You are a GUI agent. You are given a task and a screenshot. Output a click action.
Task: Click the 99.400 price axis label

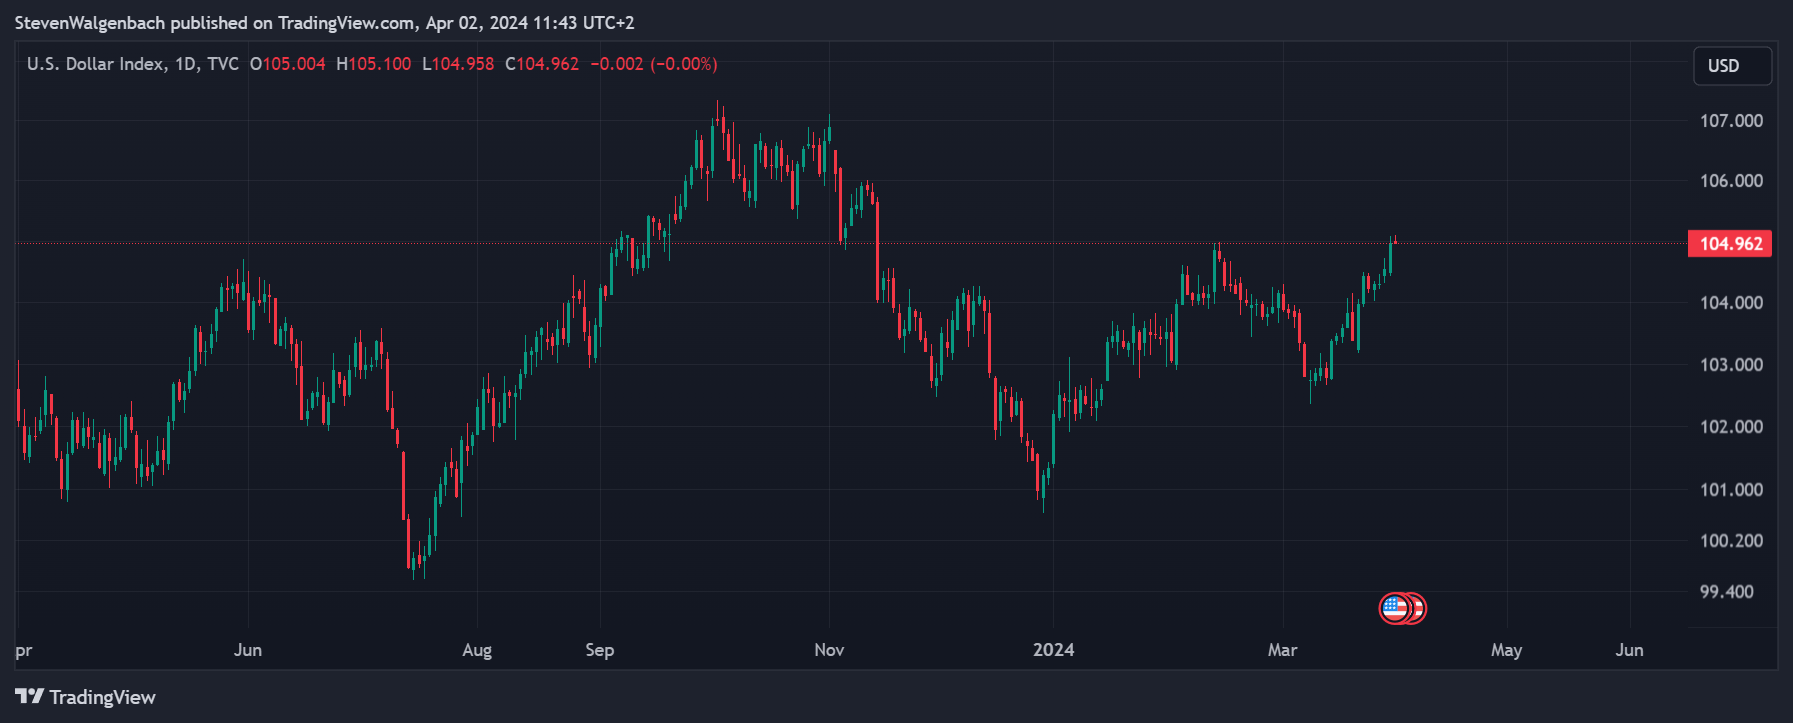(1727, 592)
